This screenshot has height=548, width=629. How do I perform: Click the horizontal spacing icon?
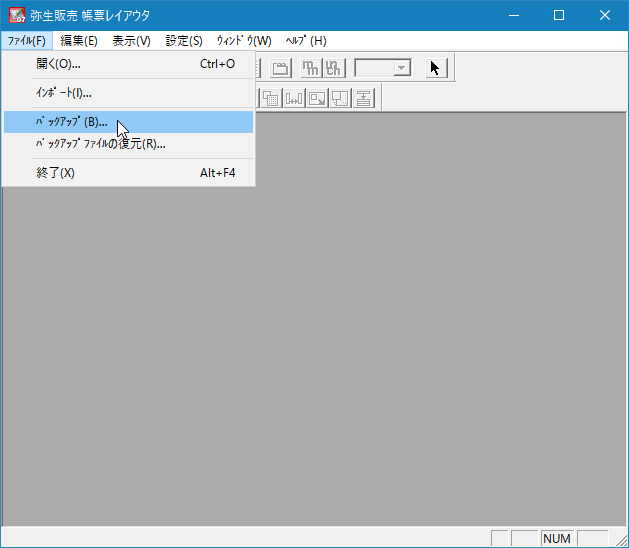pos(294,98)
